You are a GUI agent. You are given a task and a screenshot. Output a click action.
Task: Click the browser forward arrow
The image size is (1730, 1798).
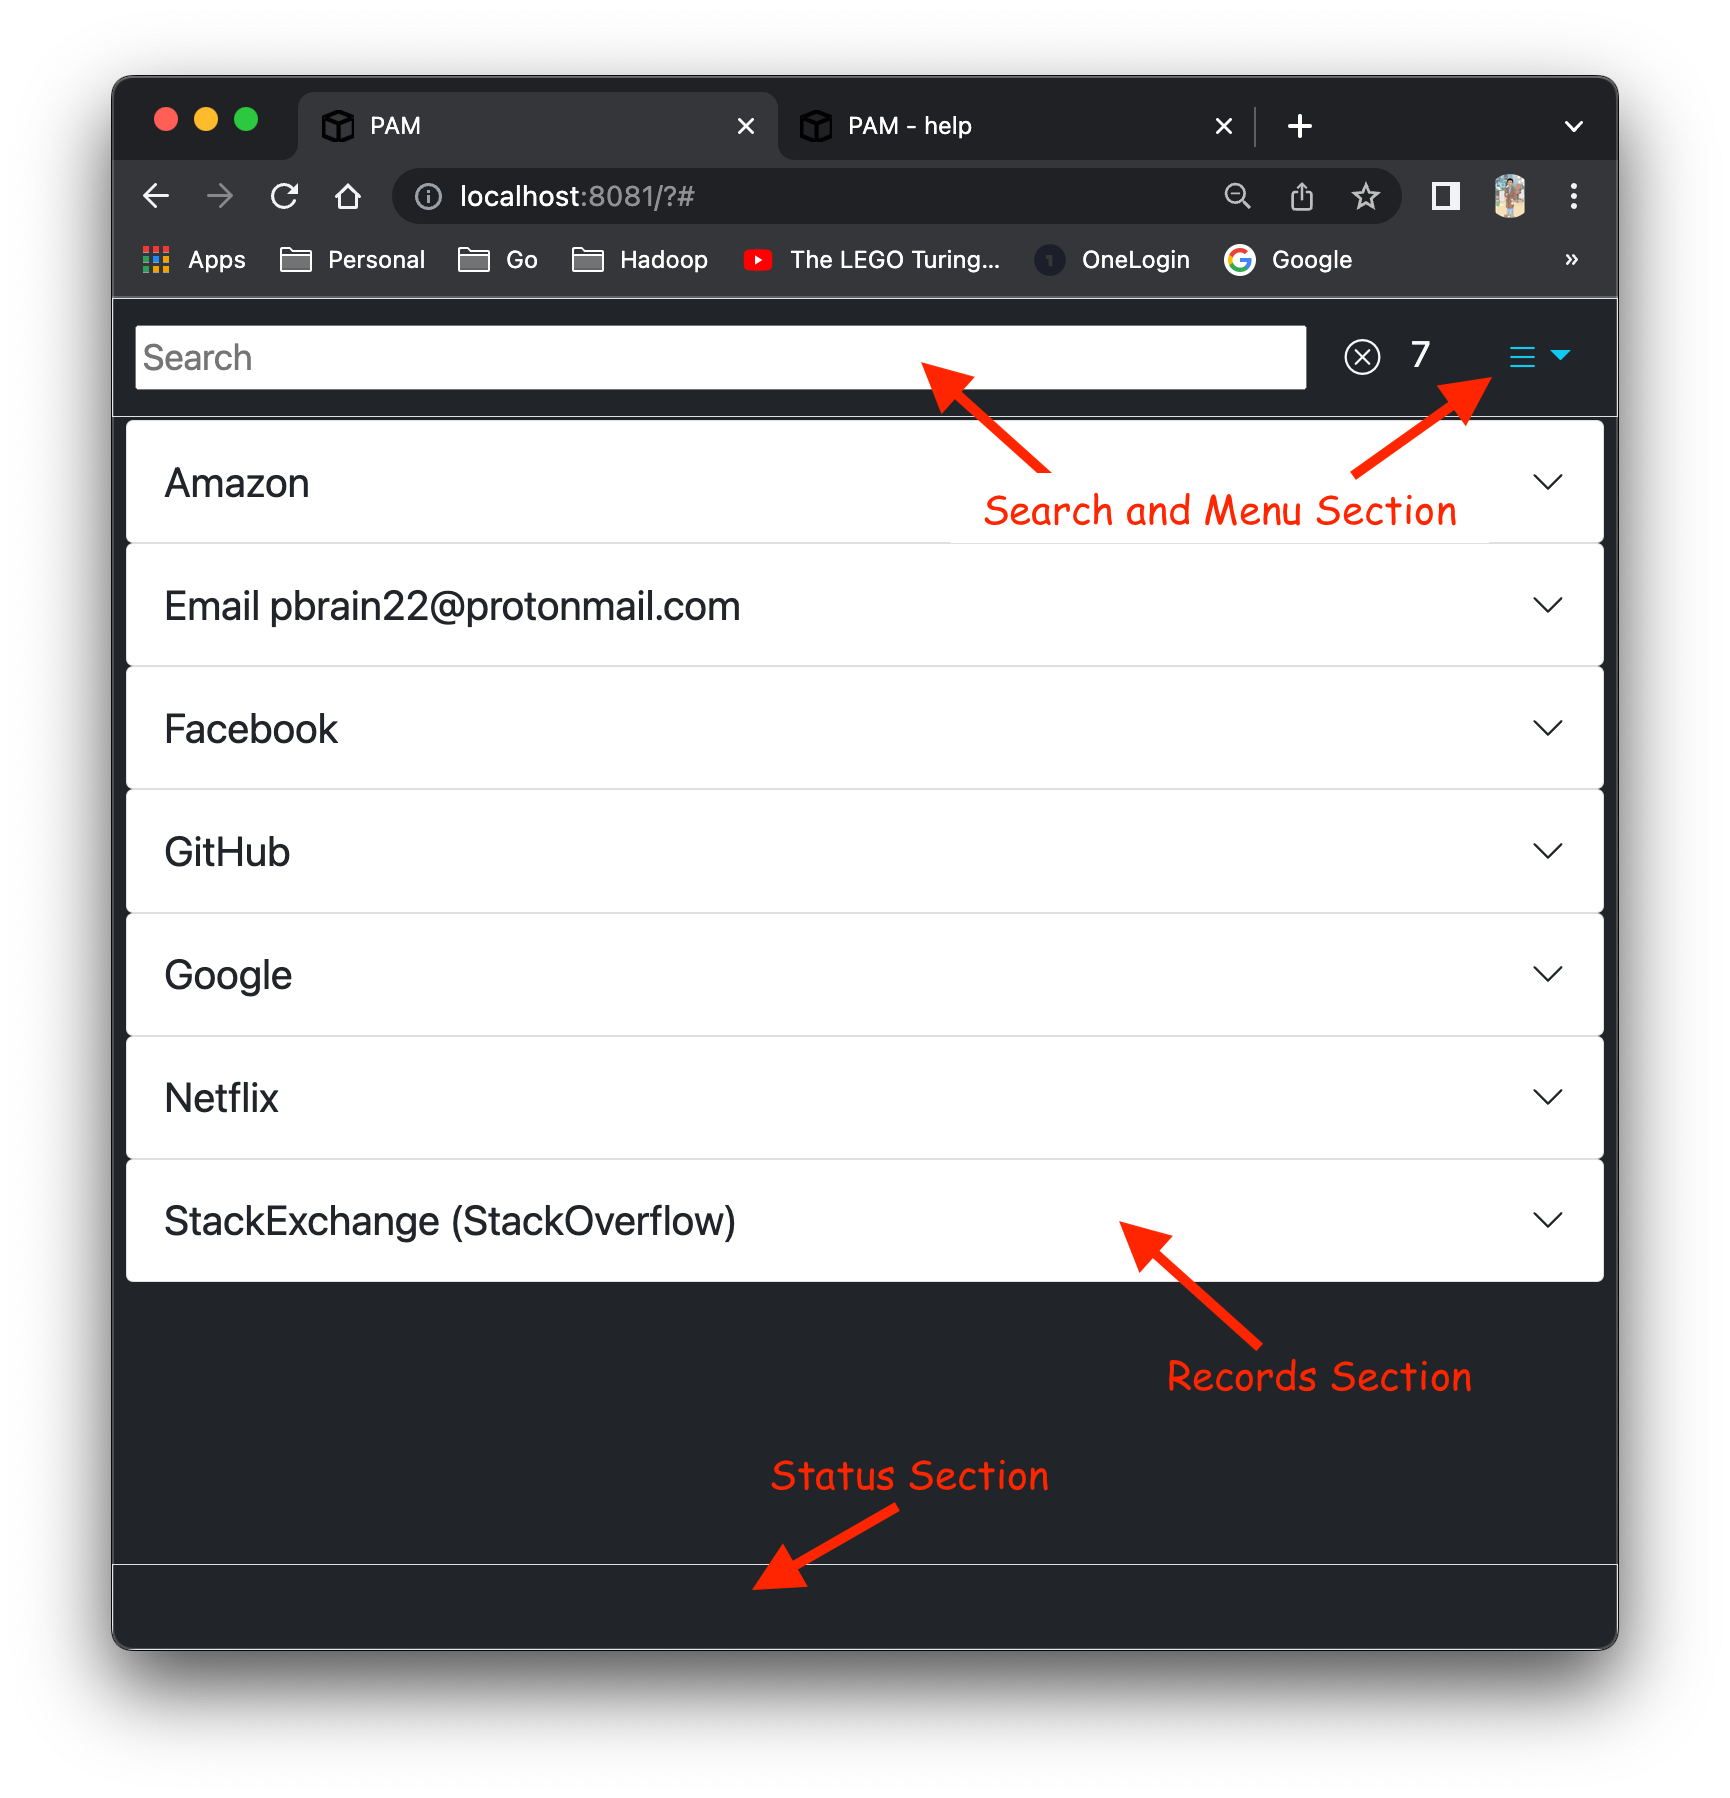pyautogui.click(x=220, y=196)
